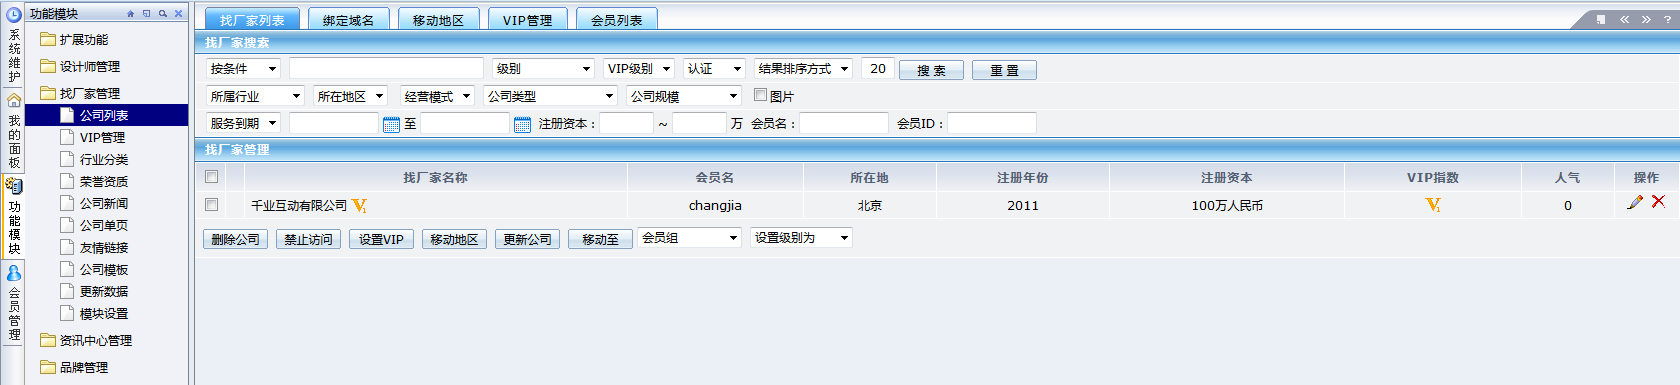Toggle the select-all checkbox in table header
Screen dimensions: 1680x385
point(211,177)
